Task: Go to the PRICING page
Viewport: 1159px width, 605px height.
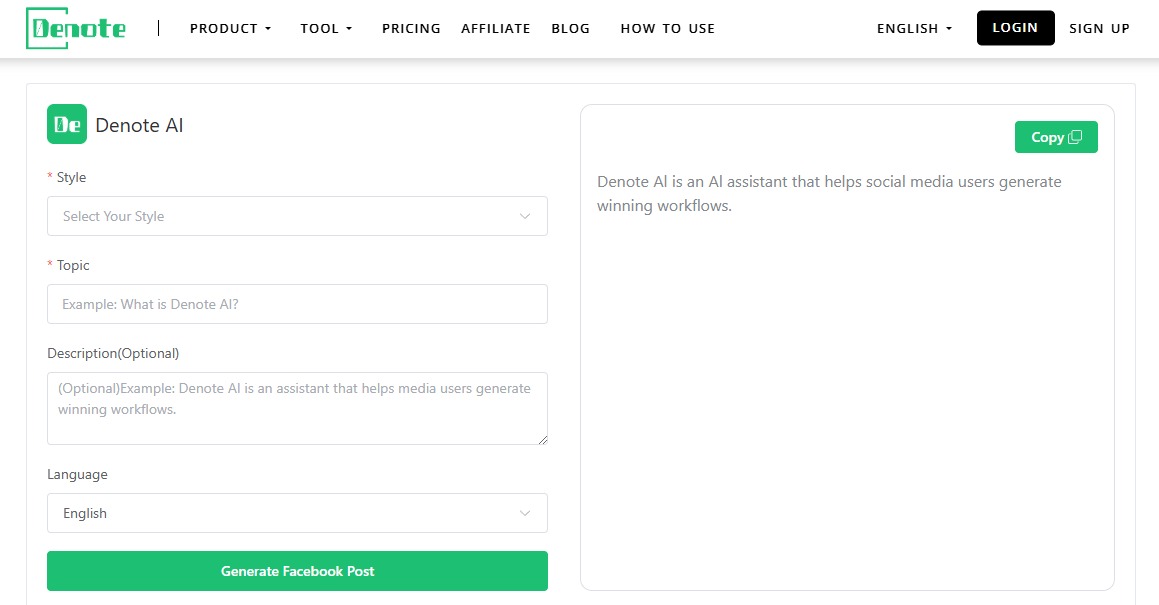Action: (x=411, y=29)
